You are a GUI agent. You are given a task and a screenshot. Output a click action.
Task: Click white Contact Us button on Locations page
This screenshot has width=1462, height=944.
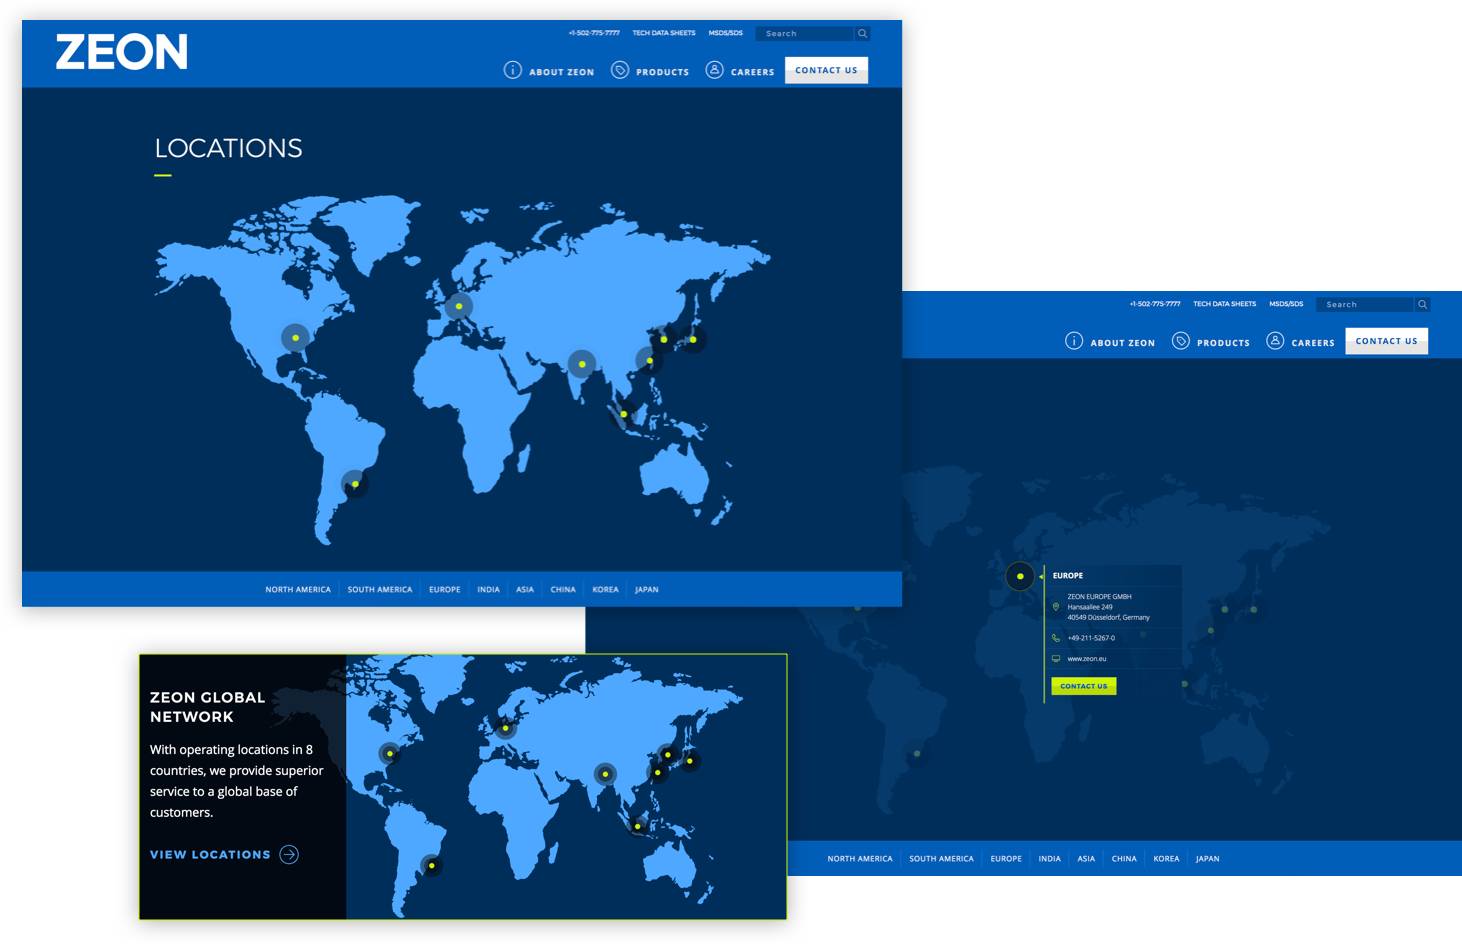click(826, 70)
